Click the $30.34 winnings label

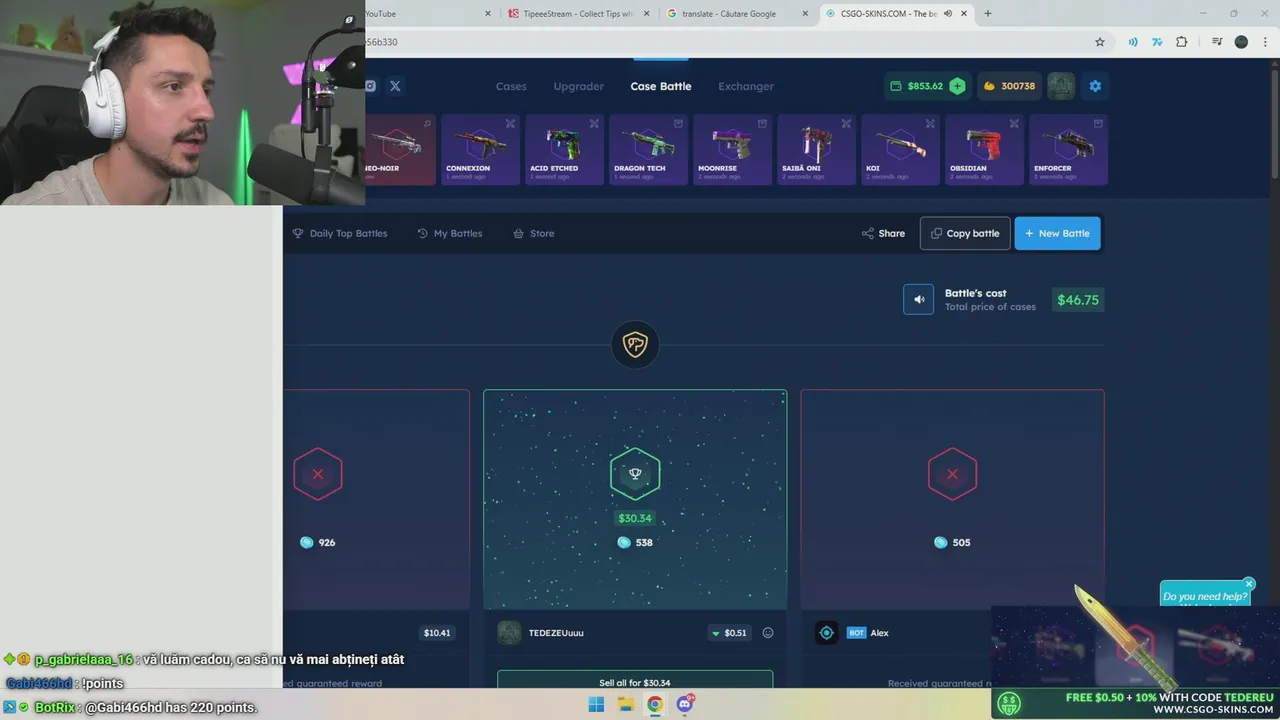[x=635, y=518]
